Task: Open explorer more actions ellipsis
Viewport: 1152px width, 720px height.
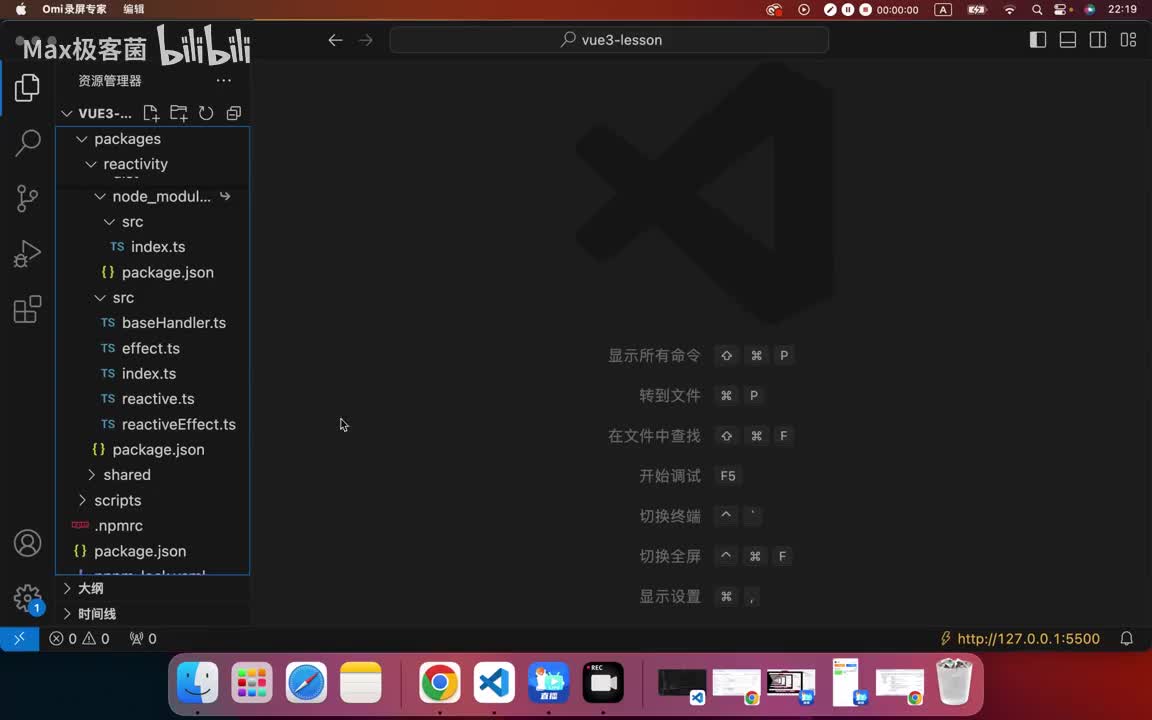Action: (224, 81)
